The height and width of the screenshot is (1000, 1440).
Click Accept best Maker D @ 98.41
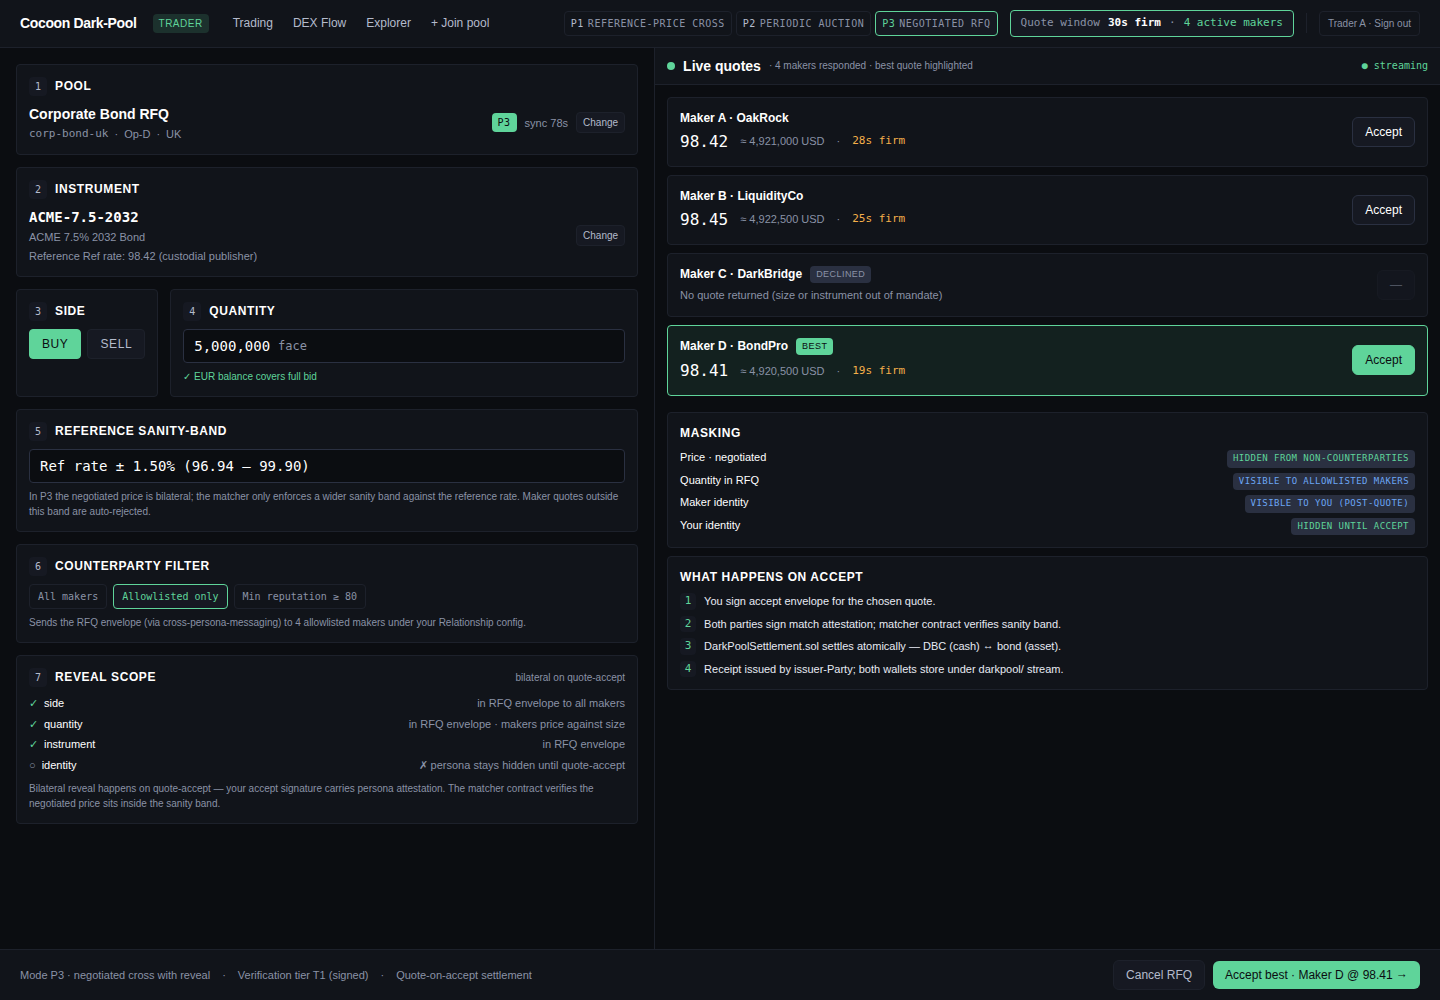(1316, 975)
